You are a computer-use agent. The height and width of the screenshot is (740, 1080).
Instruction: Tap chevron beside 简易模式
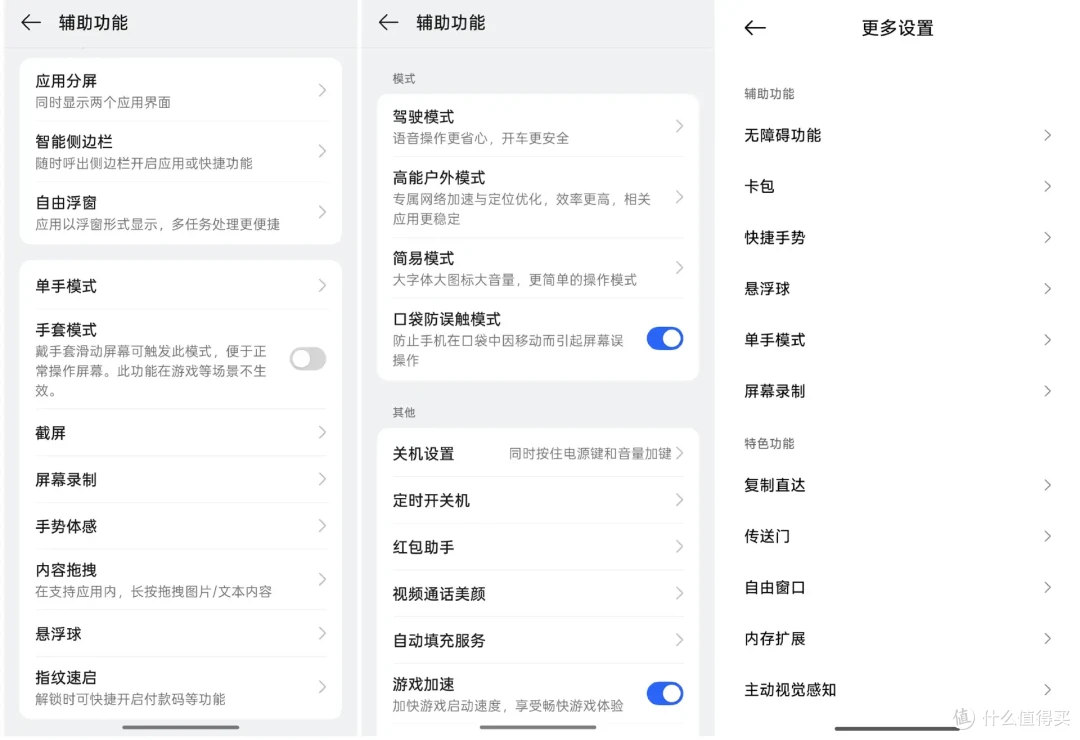[679, 267]
